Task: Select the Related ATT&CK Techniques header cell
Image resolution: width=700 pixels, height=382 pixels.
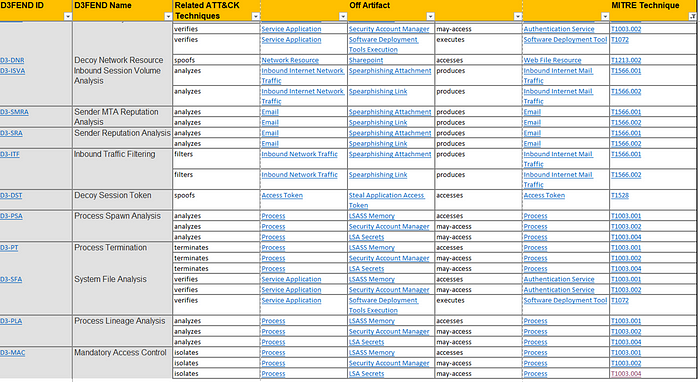Action: [x=217, y=11]
